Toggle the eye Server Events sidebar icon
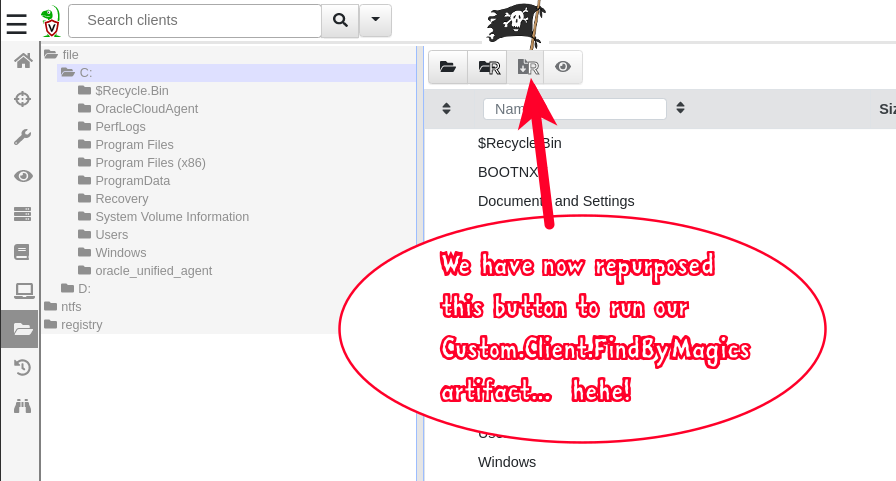 click(x=22, y=176)
